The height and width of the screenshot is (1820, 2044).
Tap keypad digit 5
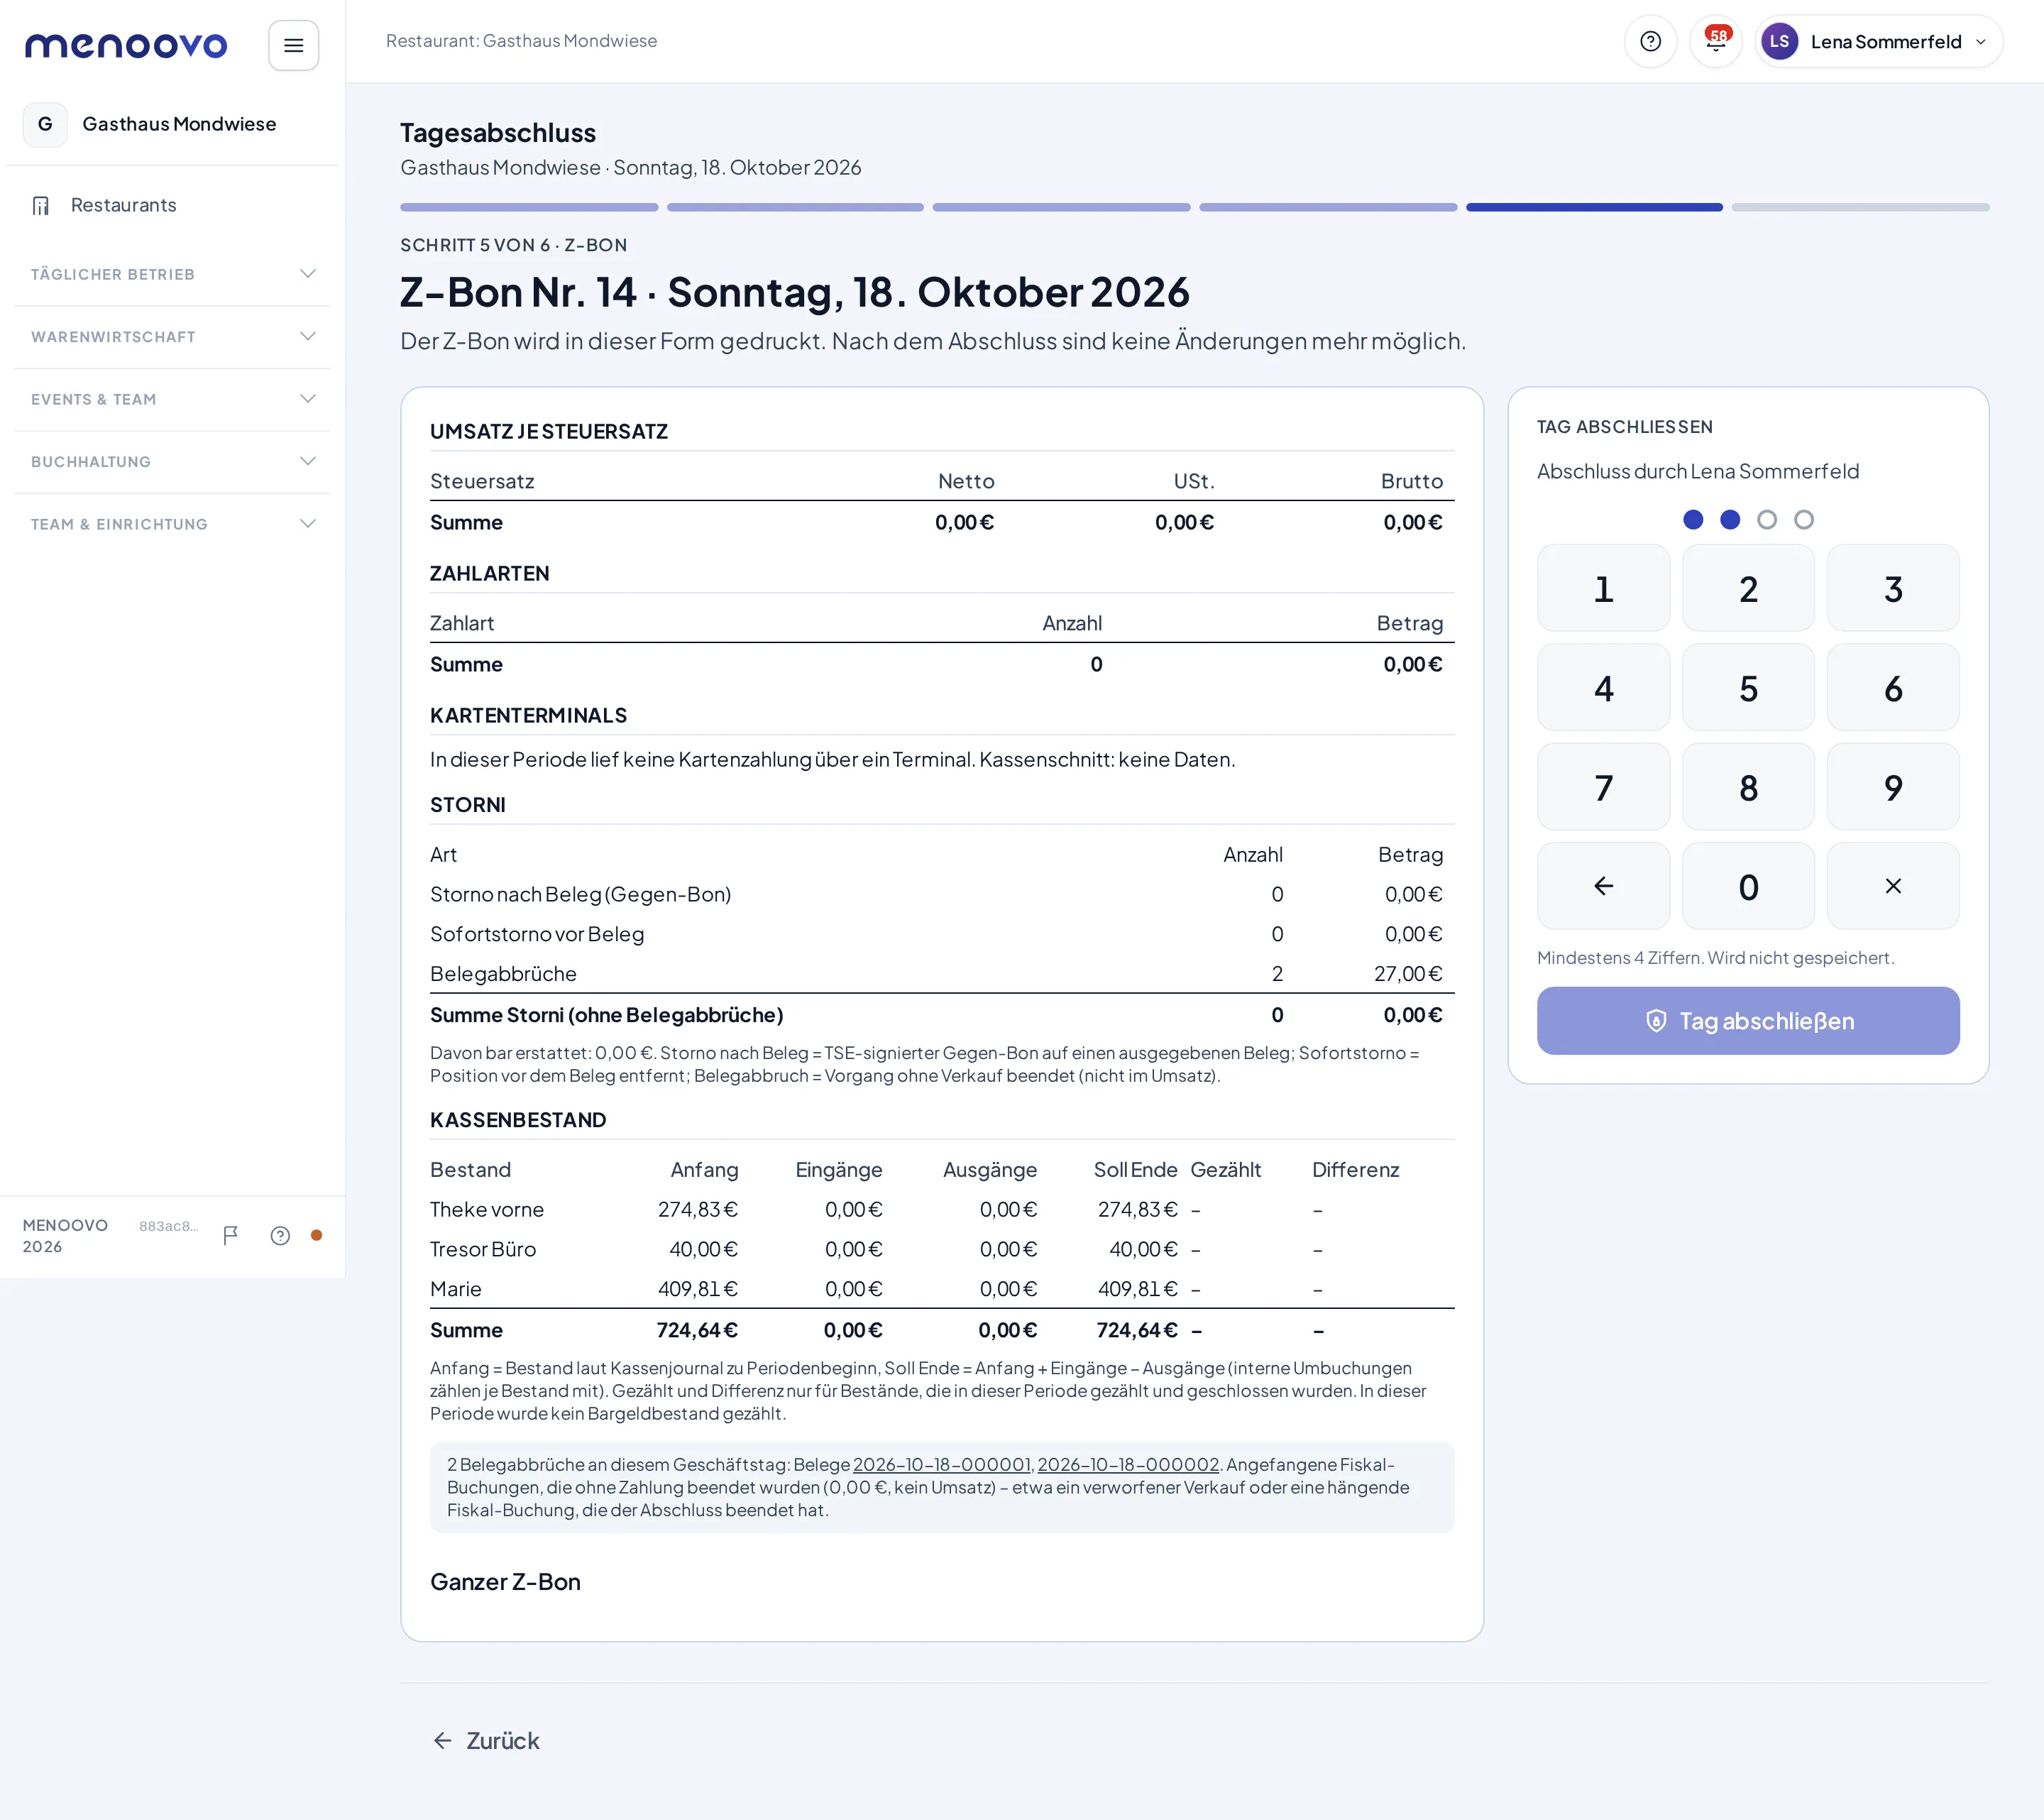click(x=1747, y=687)
